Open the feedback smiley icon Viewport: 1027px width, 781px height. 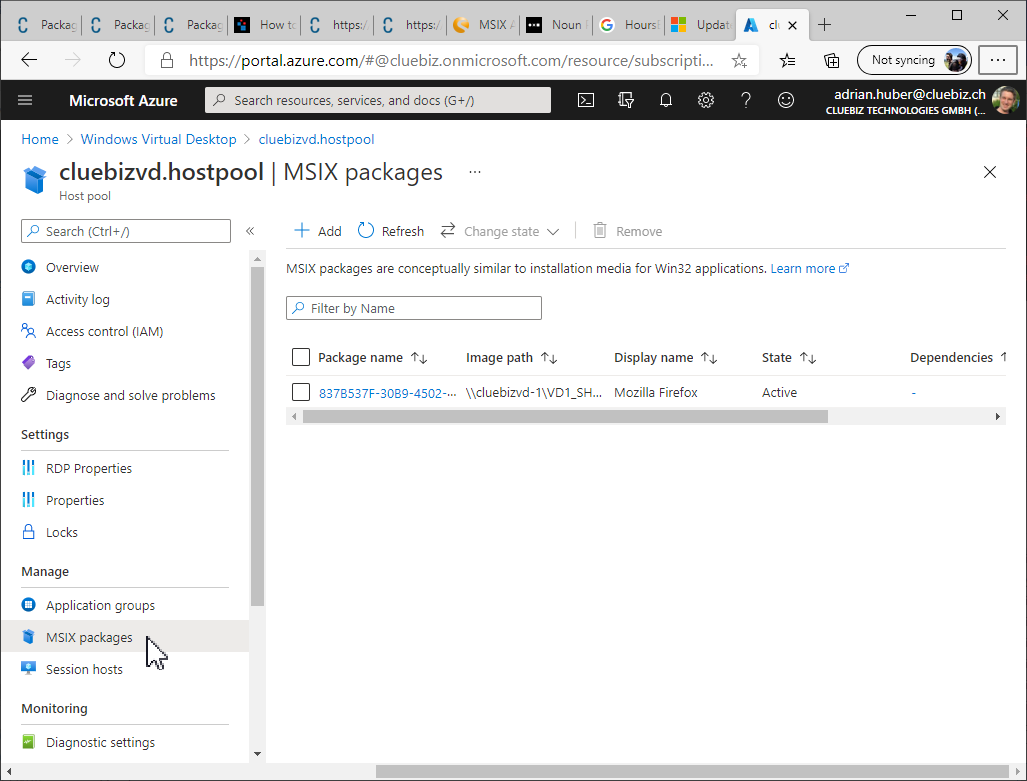pyautogui.click(x=785, y=100)
